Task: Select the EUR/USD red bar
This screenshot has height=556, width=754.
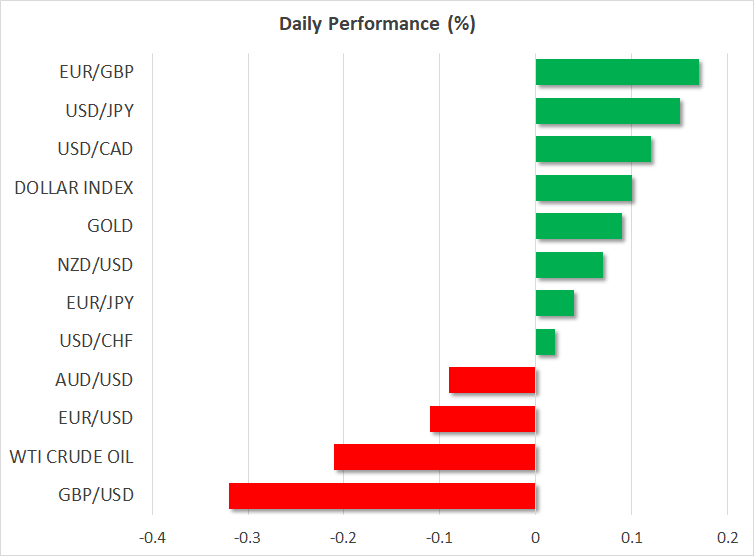Action: 483,418
